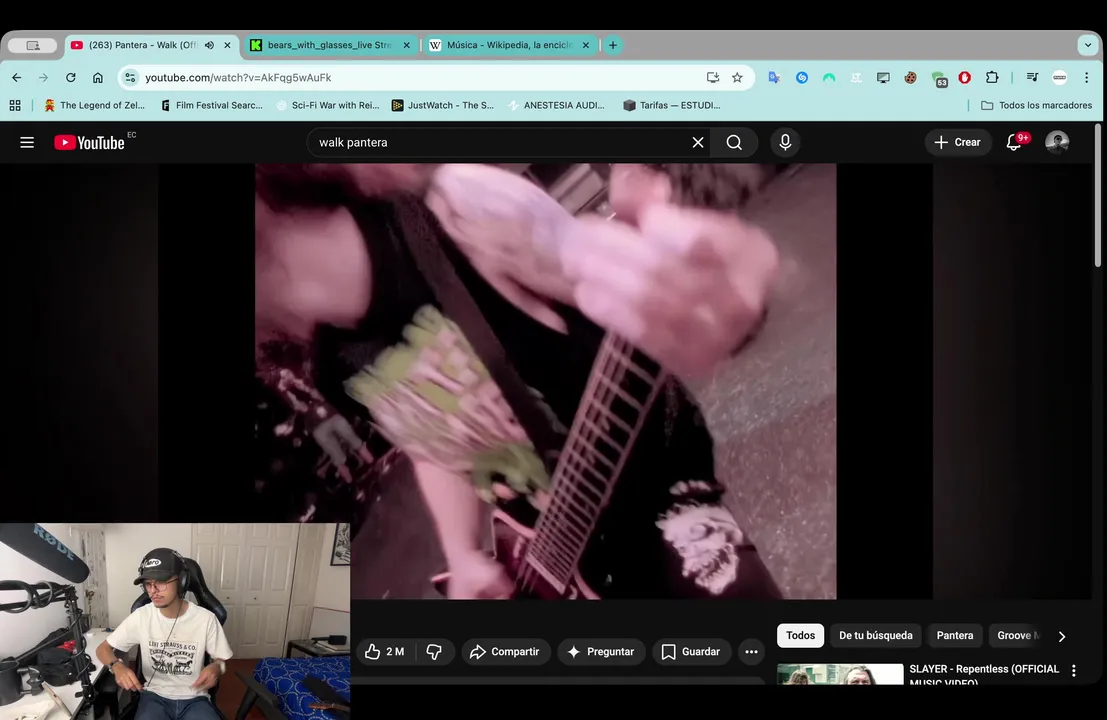Select the De tu búsqueda chip
Viewport: 1107px width, 720px height.
875,635
